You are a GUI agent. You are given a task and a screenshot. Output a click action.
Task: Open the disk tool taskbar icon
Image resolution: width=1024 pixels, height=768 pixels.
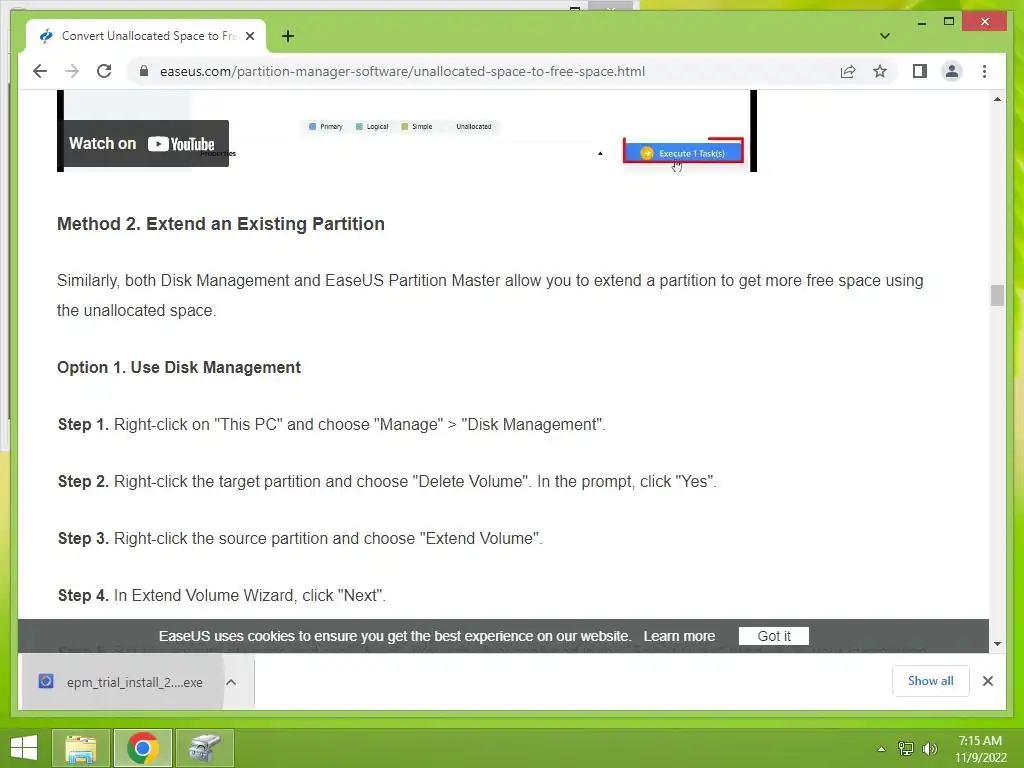(x=204, y=748)
